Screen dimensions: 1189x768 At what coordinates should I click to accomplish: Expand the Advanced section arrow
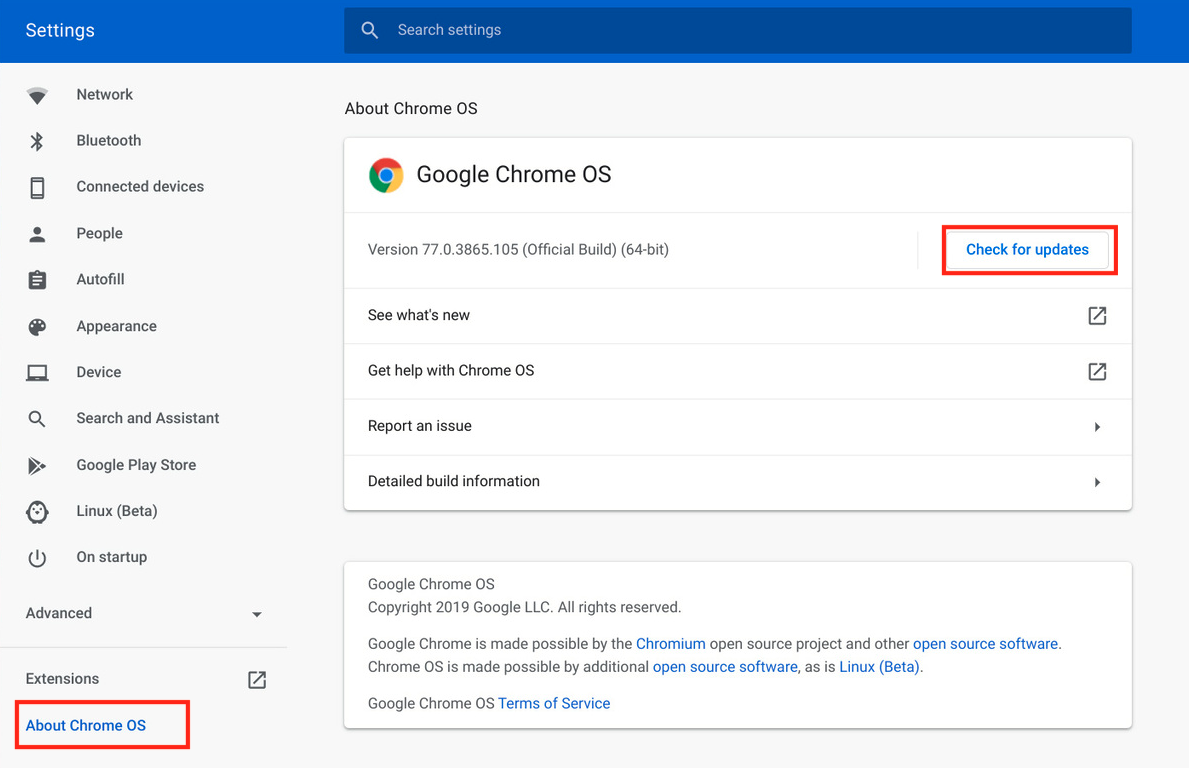[257, 614]
